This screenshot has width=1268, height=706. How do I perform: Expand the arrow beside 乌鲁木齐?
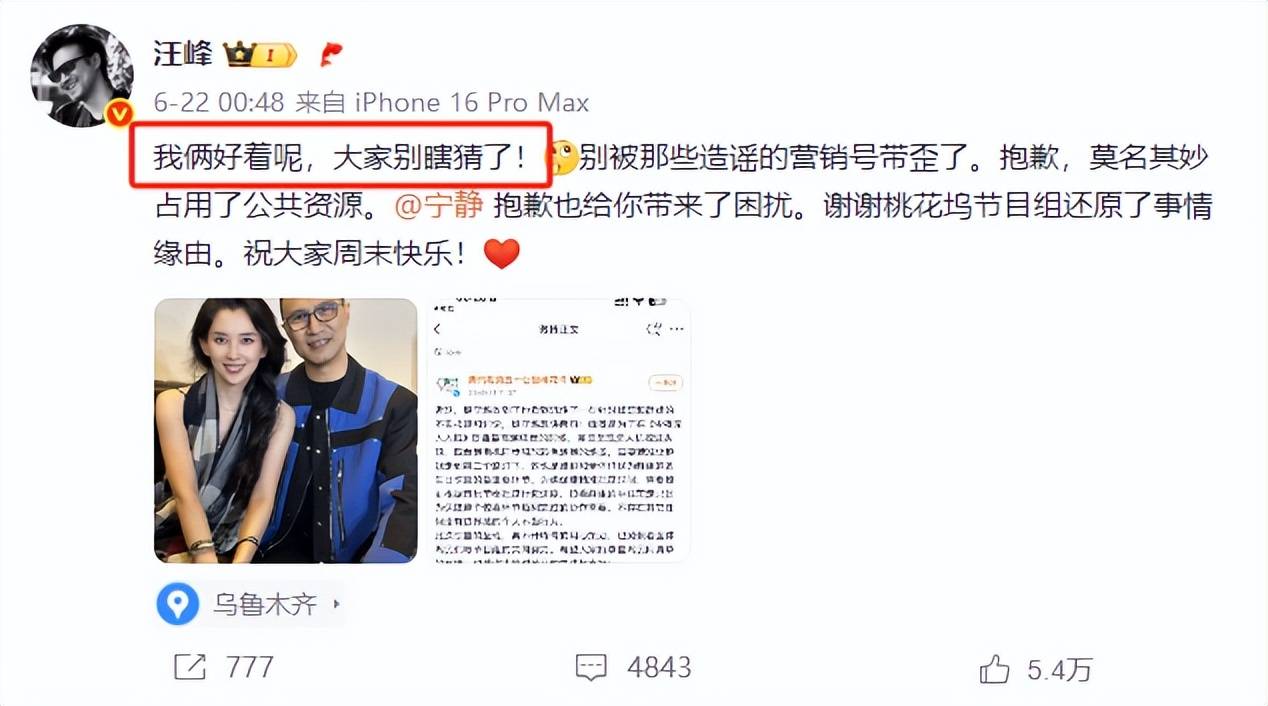click(336, 604)
